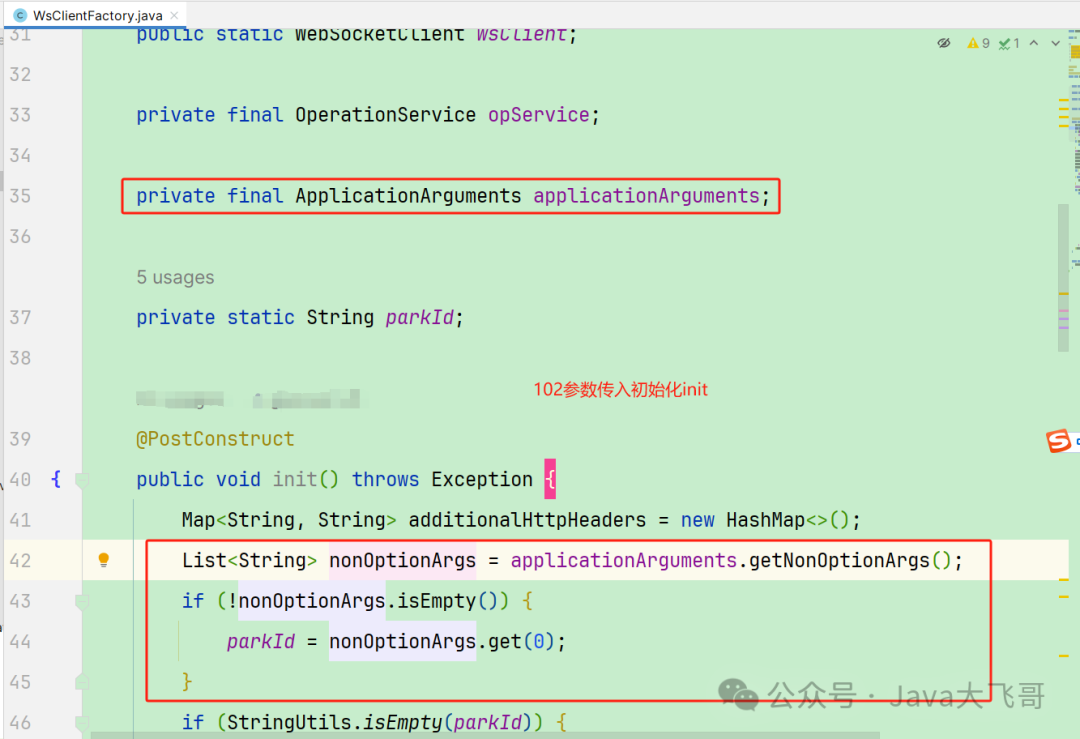Viewport: 1080px width, 739px height.
Task: Click the opService field name
Action: pyautogui.click(x=539, y=115)
